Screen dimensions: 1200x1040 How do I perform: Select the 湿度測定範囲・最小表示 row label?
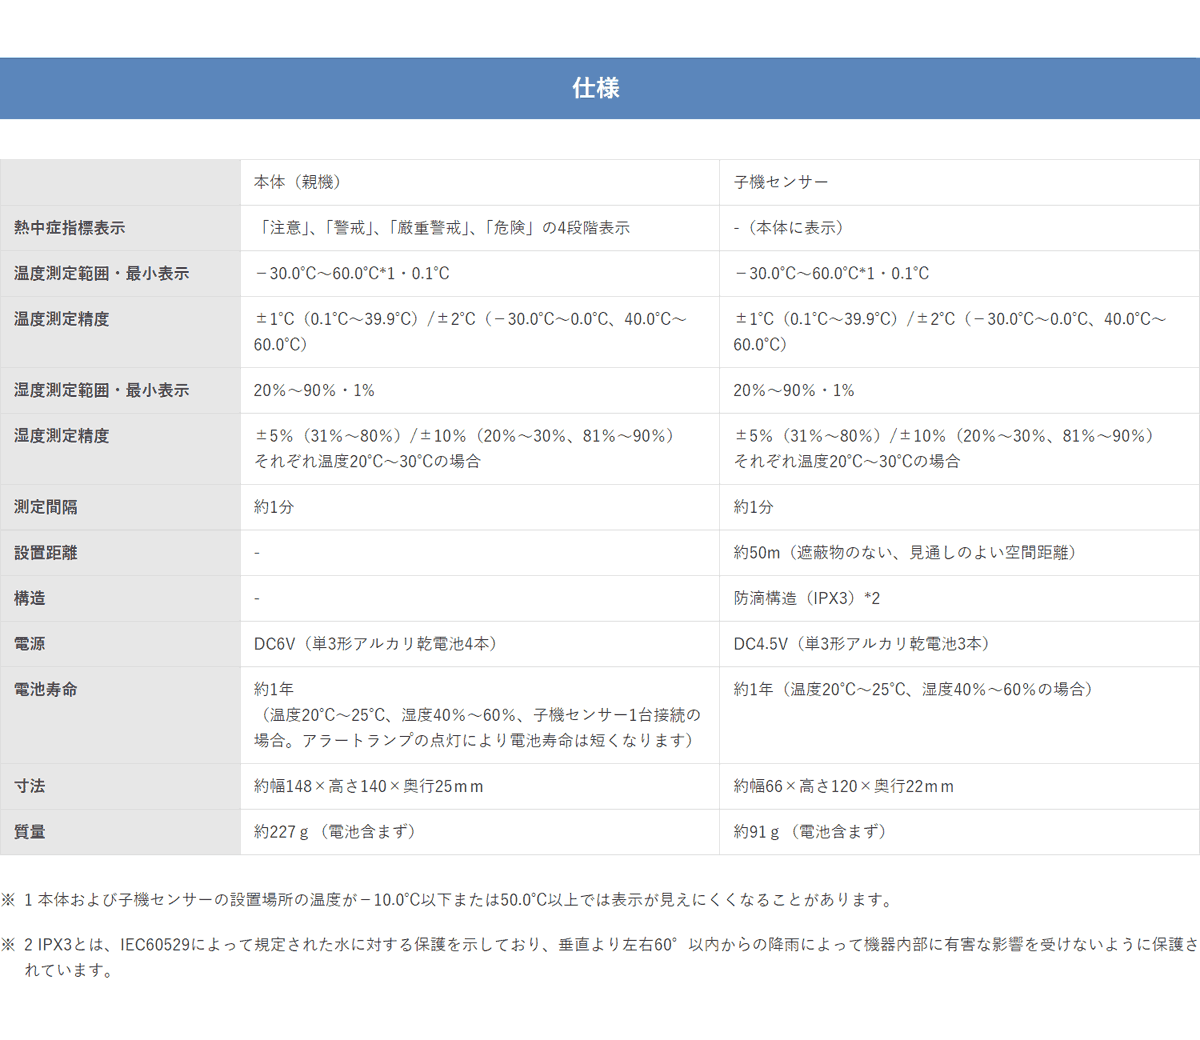(120, 390)
